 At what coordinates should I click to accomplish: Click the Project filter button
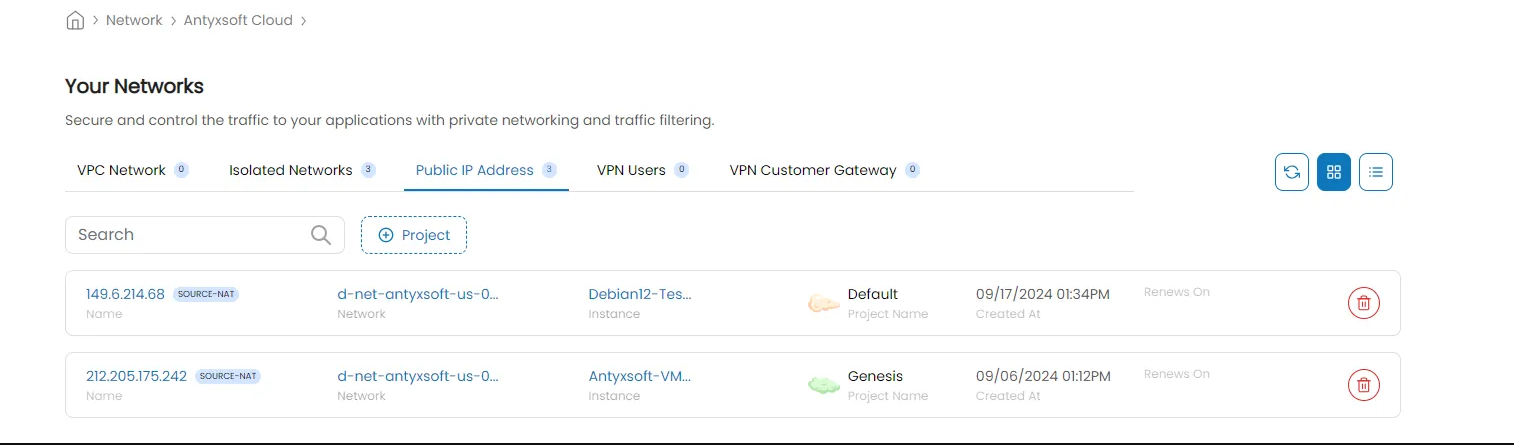click(414, 235)
